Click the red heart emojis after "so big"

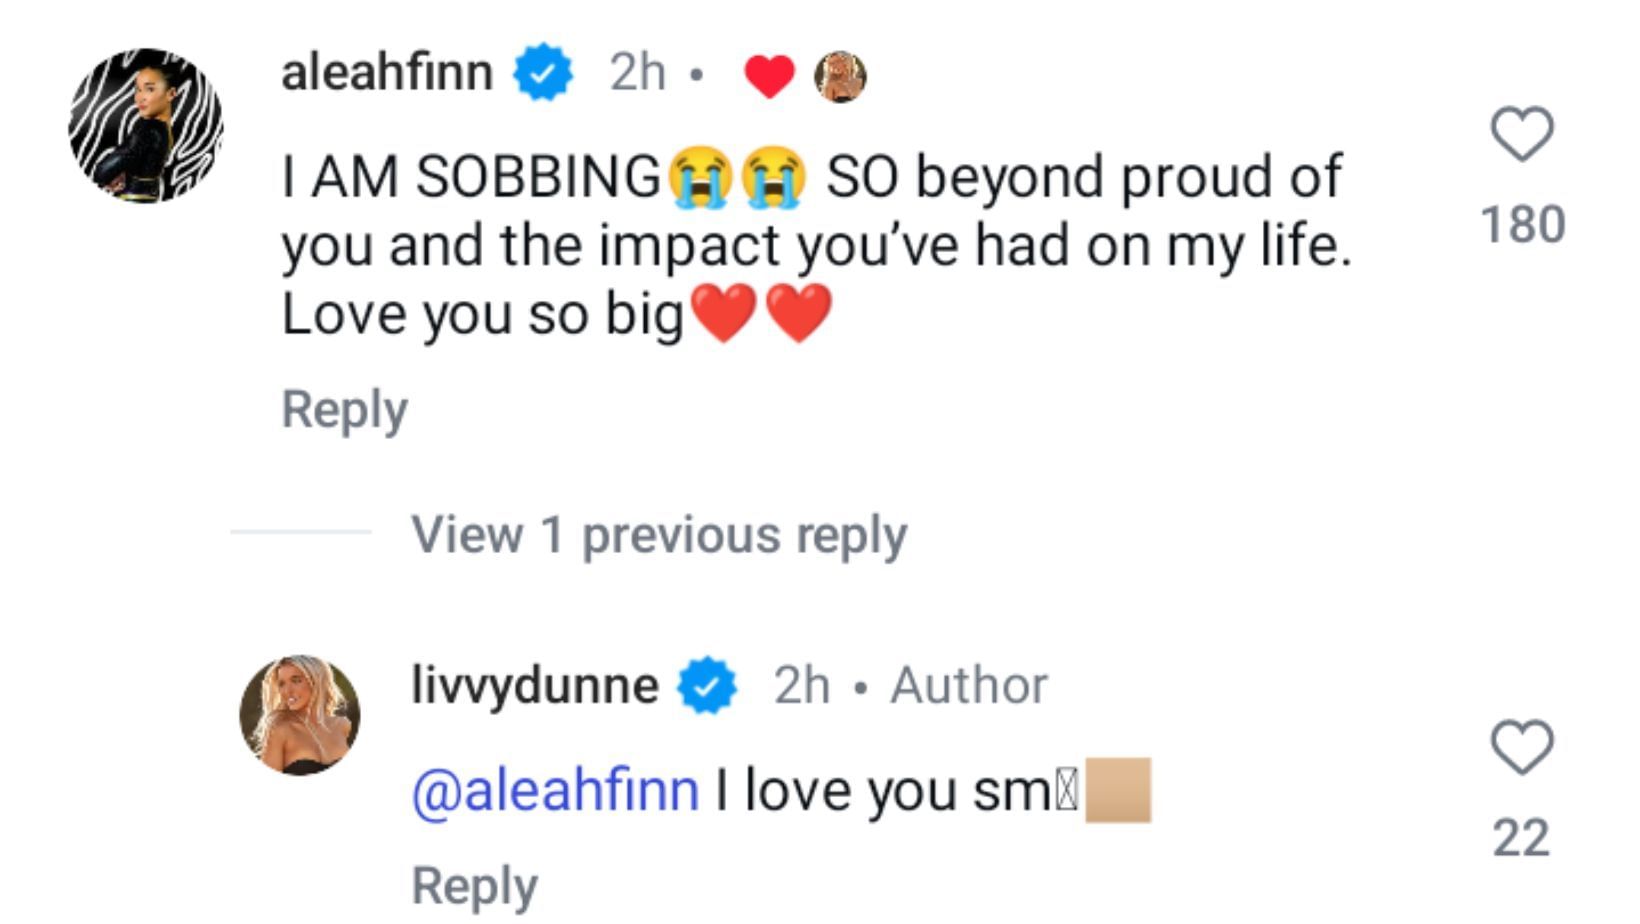pyautogui.click(x=761, y=313)
